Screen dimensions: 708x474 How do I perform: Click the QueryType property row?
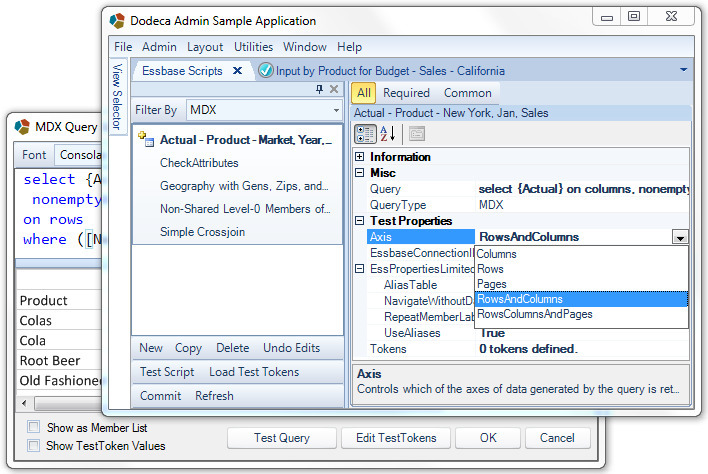tap(528, 205)
